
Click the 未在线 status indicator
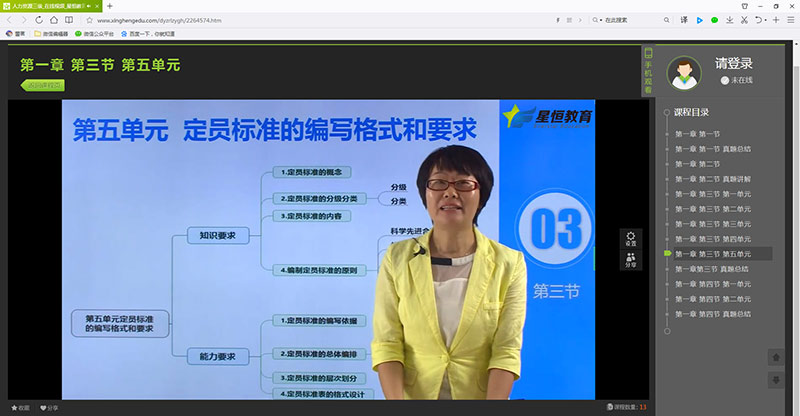737,80
